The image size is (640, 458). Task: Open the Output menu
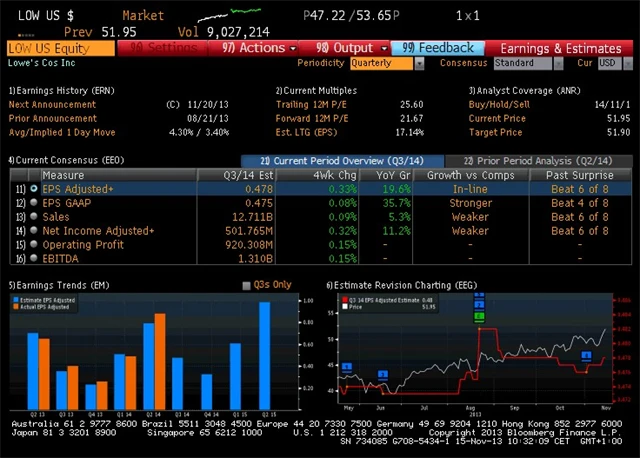pyautogui.click(x=351, y=47)
